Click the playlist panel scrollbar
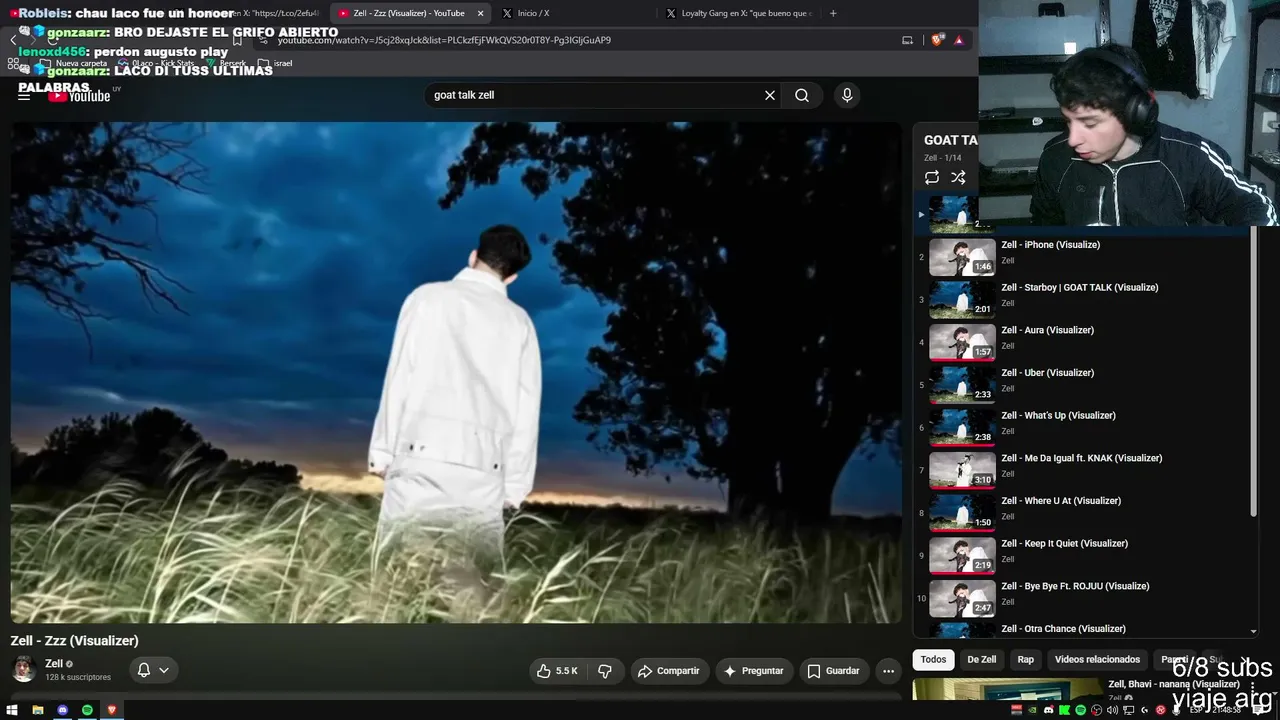 pos(1253,372)
